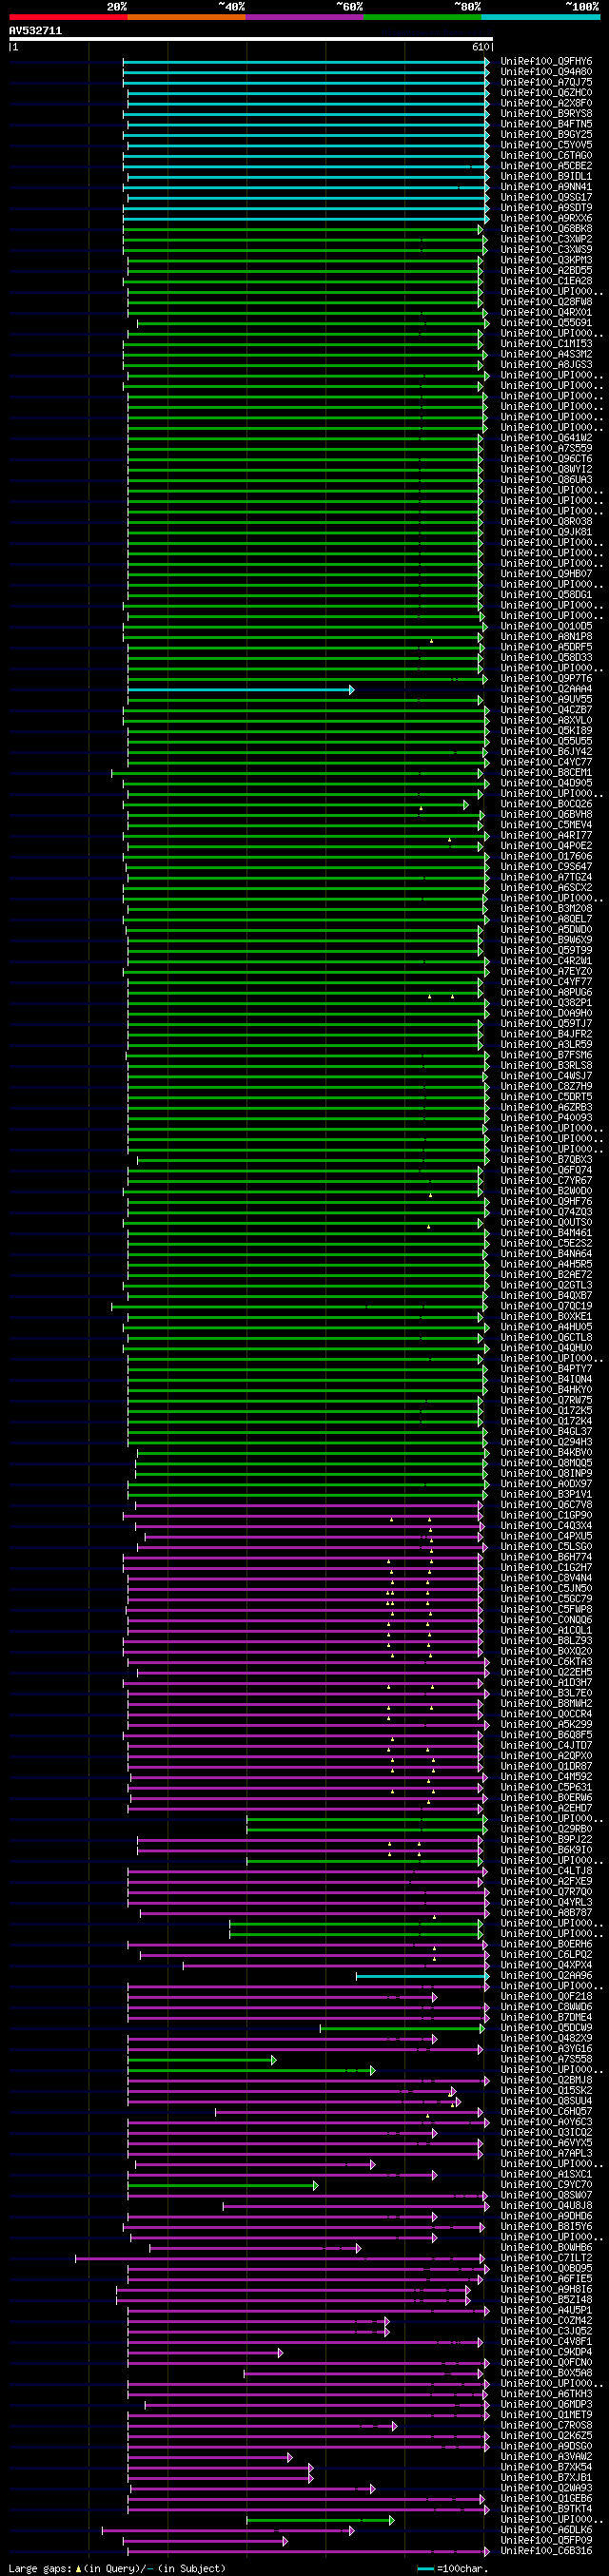Pick the UniRef100_Q2AA96 label

(x=546, y=1976)
